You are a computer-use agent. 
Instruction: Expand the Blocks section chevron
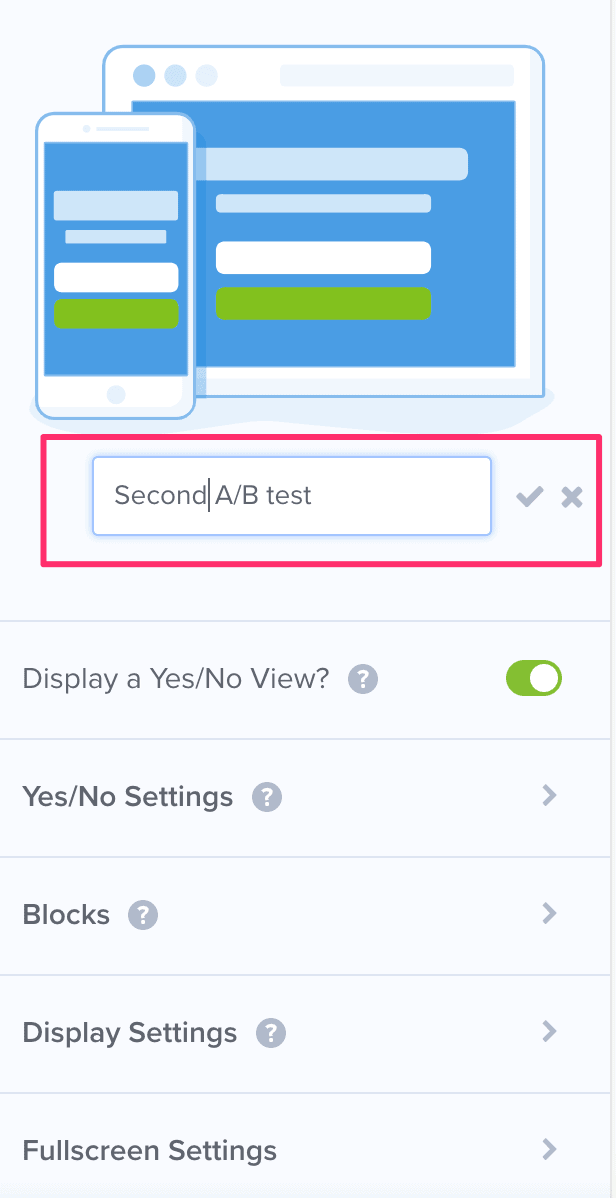click(548, 914)
